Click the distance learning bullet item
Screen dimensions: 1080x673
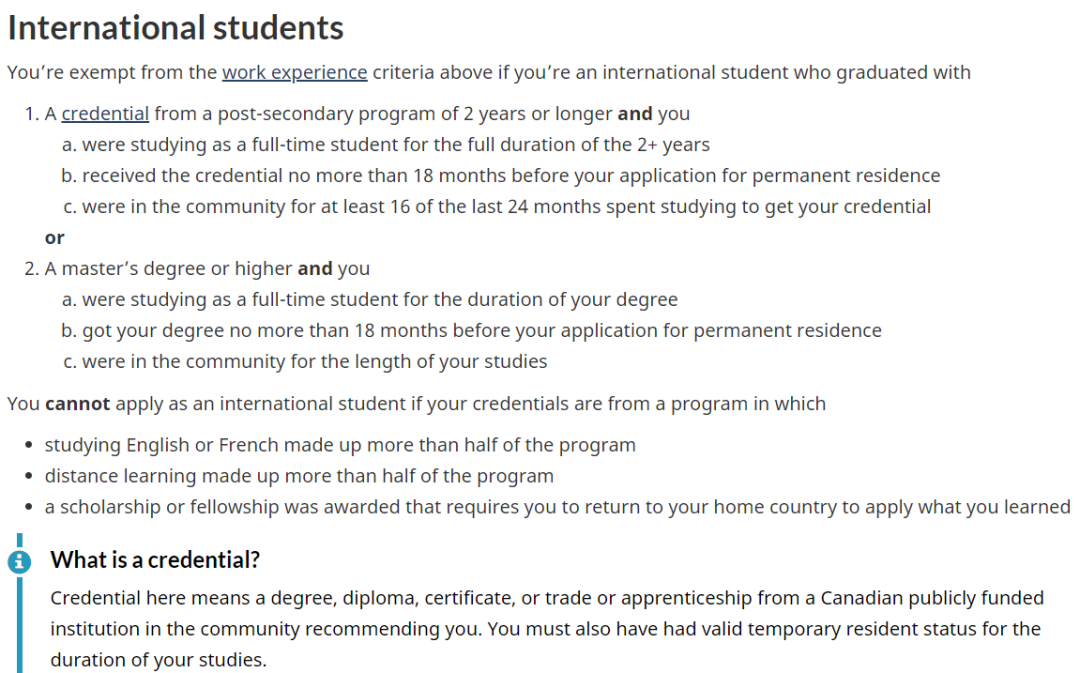pyautogui.click(x=299, y=476)
